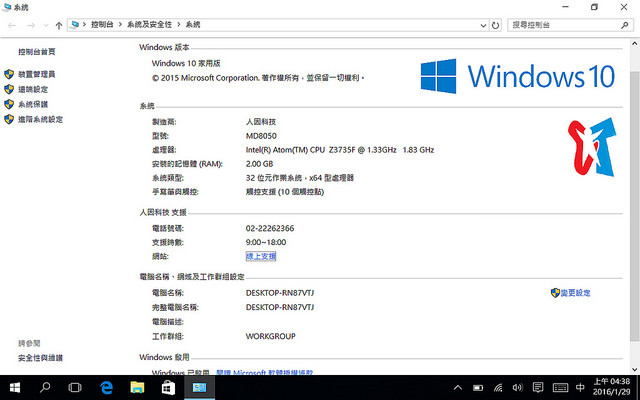This screenshot has height=400, width=640.
Task: Launch Microsoft Edge from taskbar
Action: coord(106,387)
